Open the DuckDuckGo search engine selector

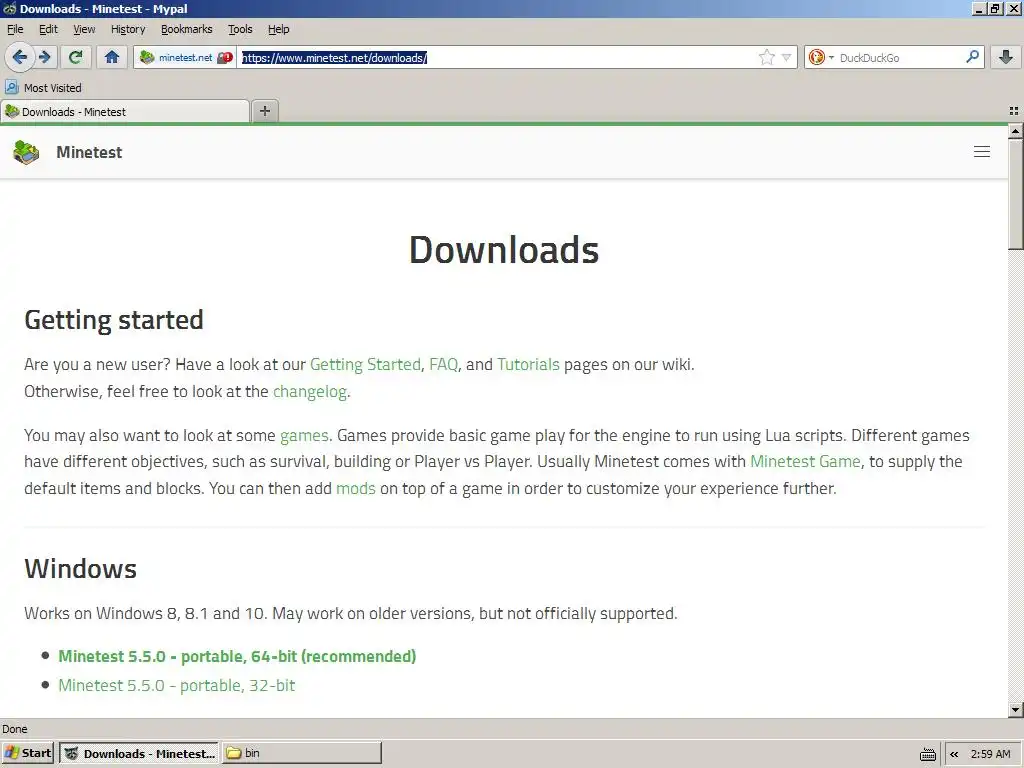[x=820, y=57]
